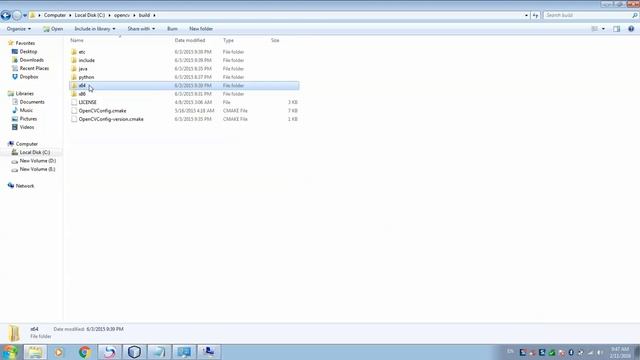The image size is (640, 360).
Task: Open Downloads in Favorites
Action: pos(31,60)
